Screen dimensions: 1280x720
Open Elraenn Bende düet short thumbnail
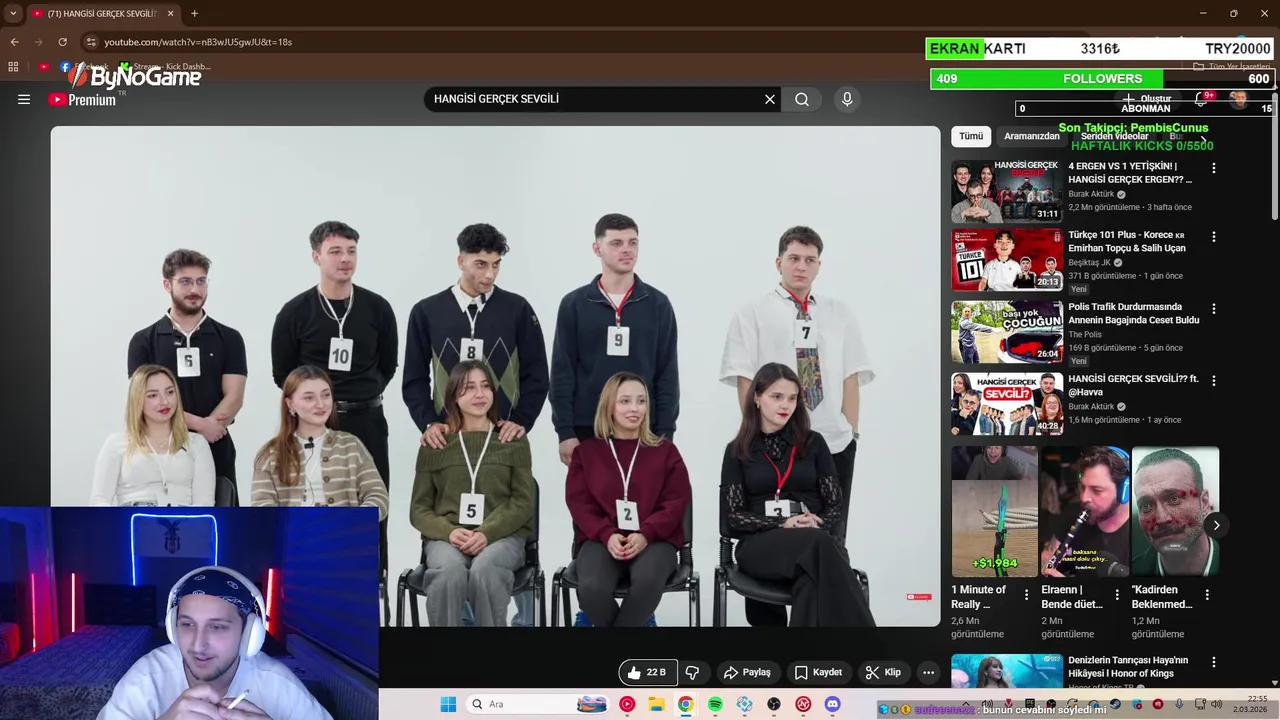click(x=1085, y=511)
